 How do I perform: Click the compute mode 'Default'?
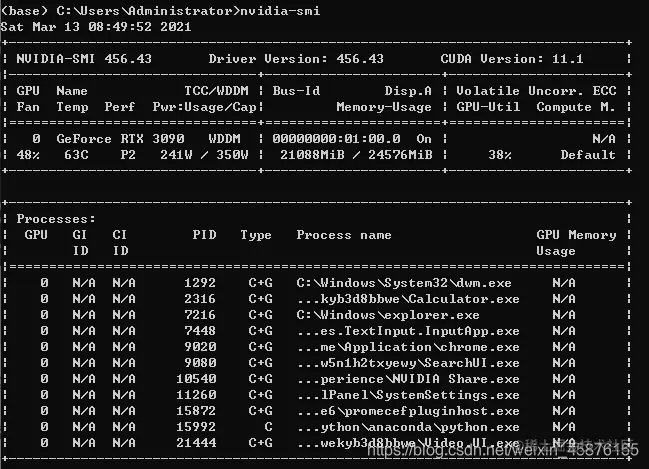(x=588, y=155)
